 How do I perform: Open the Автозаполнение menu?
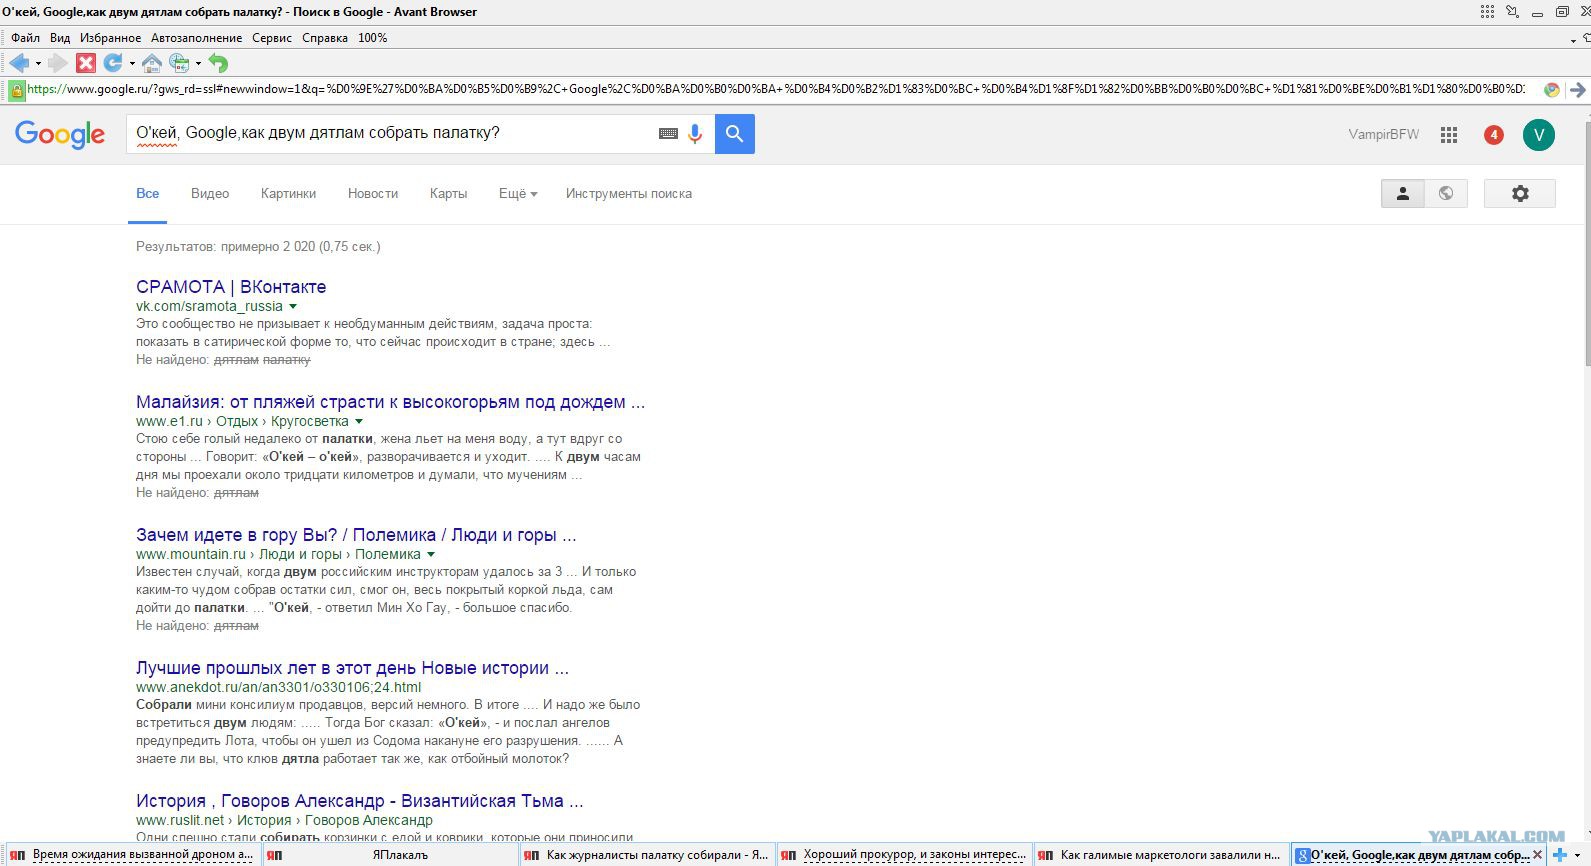196,38
